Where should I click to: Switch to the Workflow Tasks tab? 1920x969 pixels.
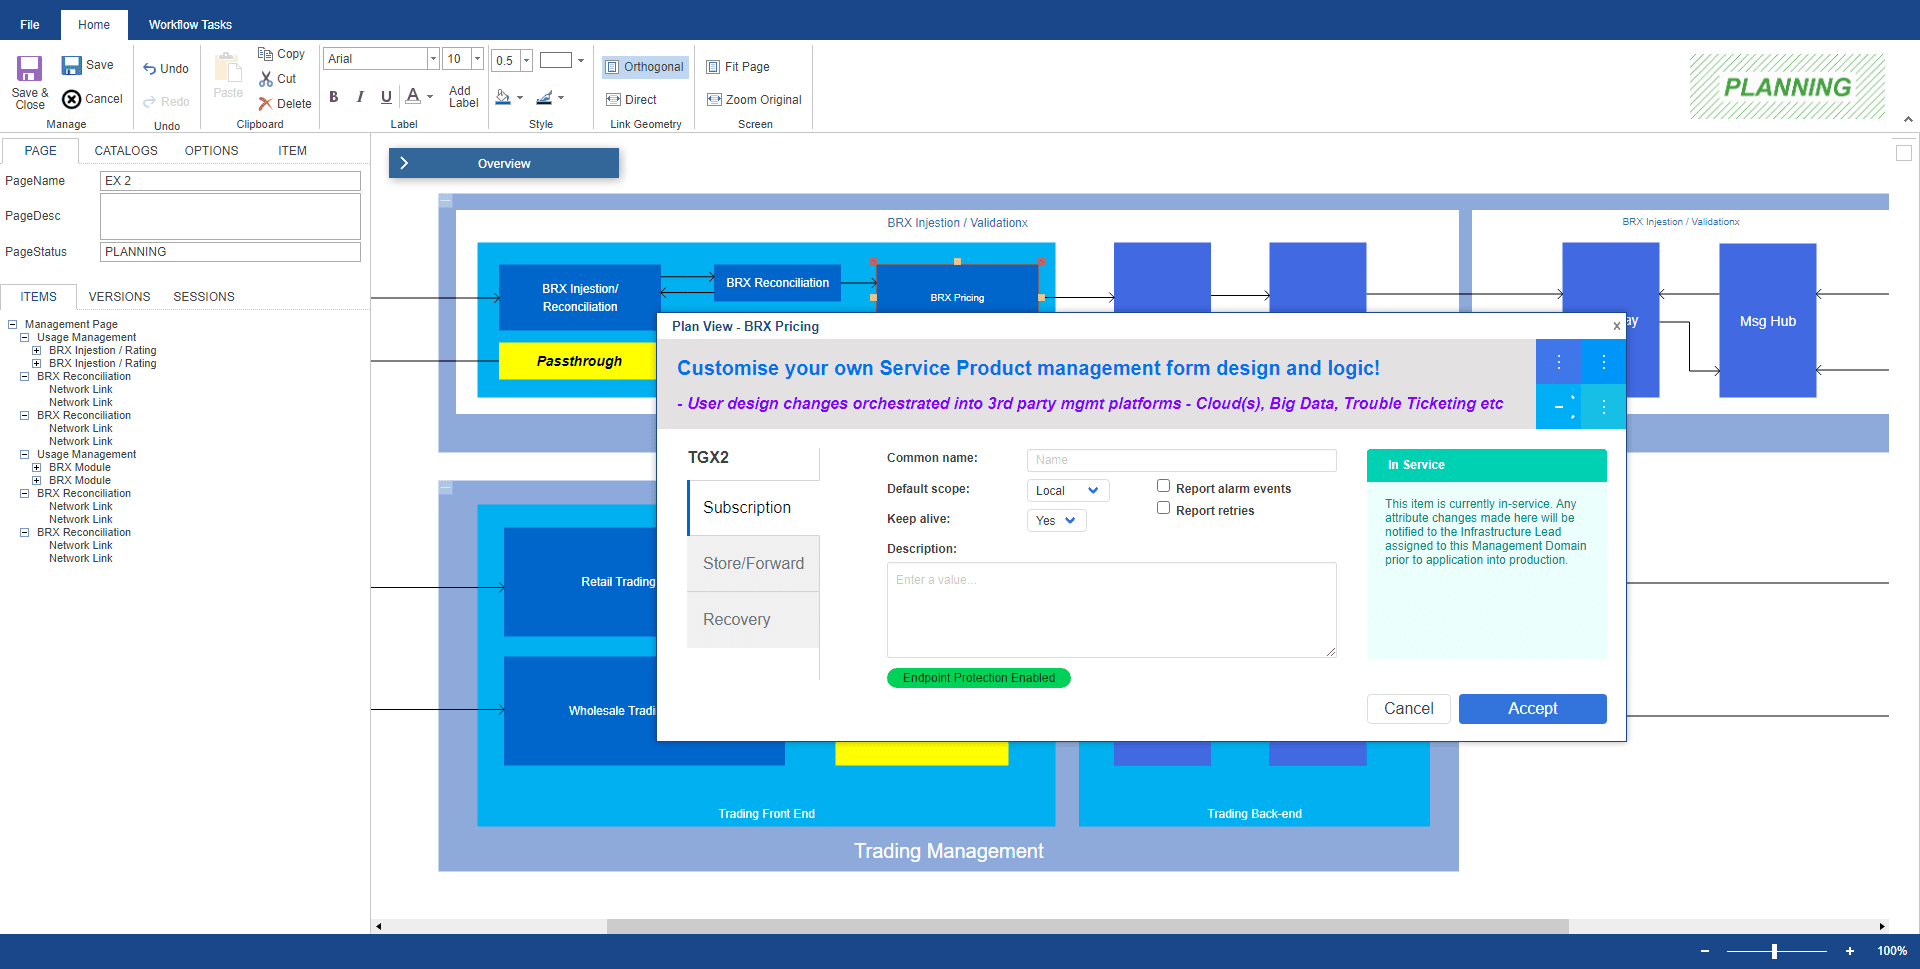(189, 24)
